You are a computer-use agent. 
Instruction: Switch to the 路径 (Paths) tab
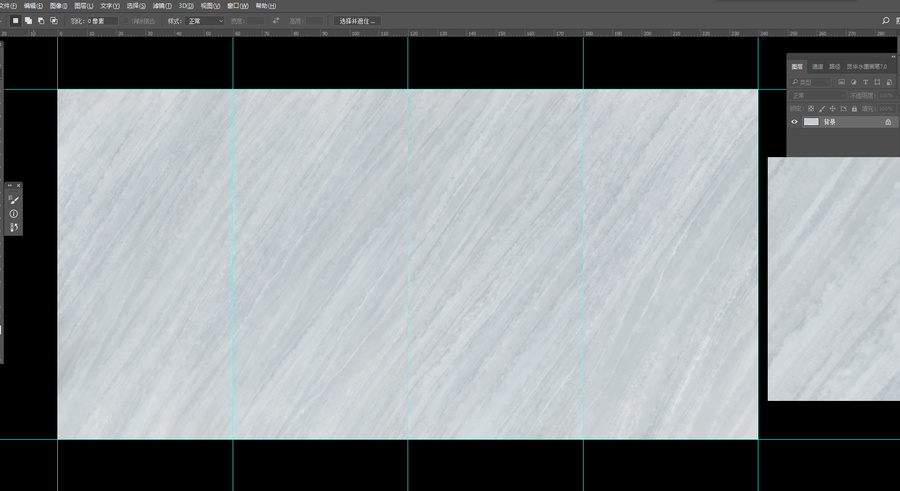pyautogui.click(x=835, y=67)
